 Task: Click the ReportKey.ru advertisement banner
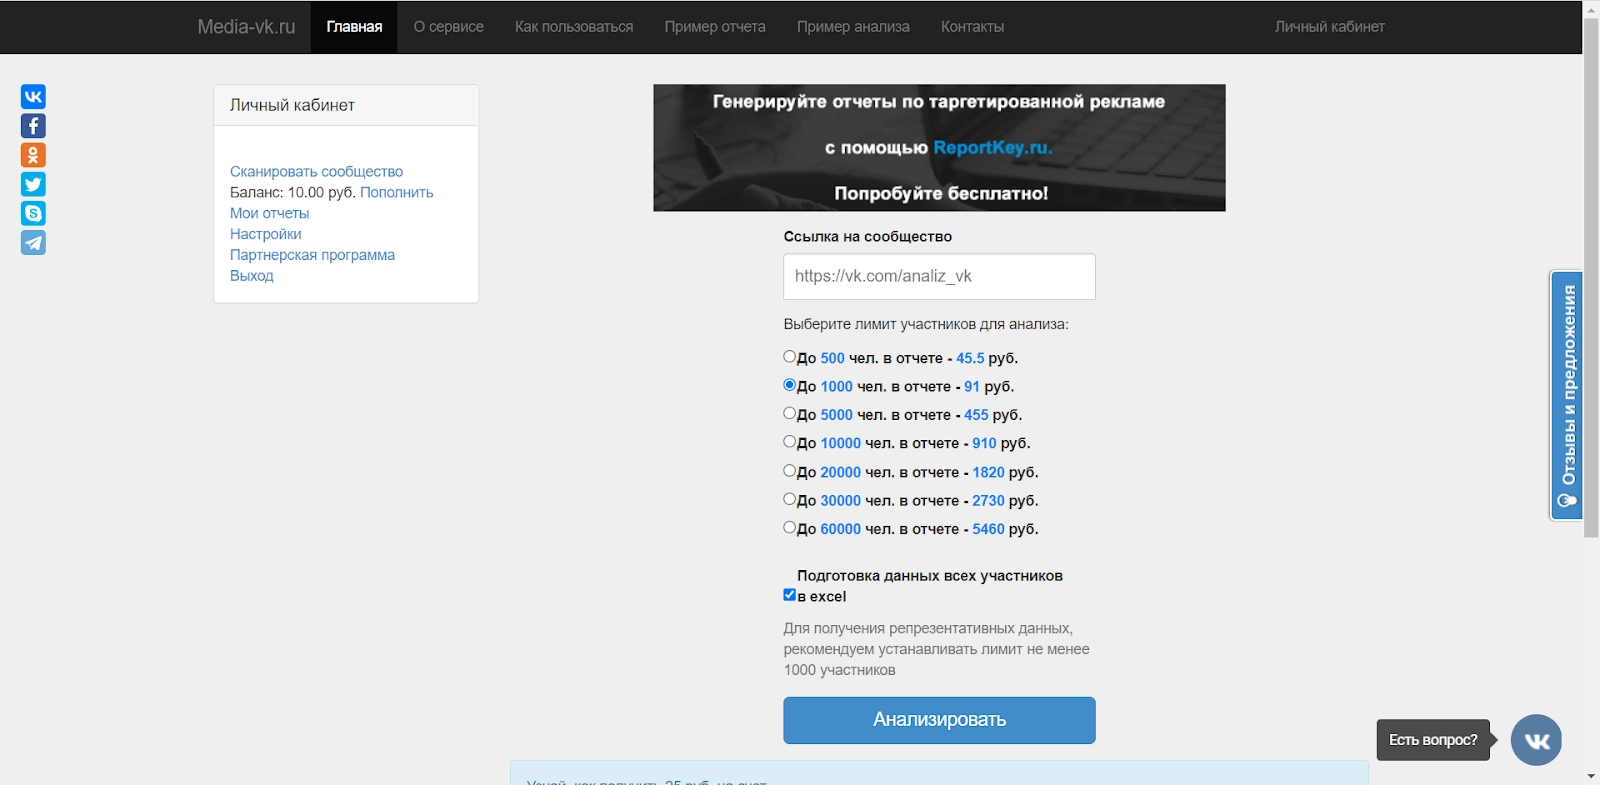(939, 148)
